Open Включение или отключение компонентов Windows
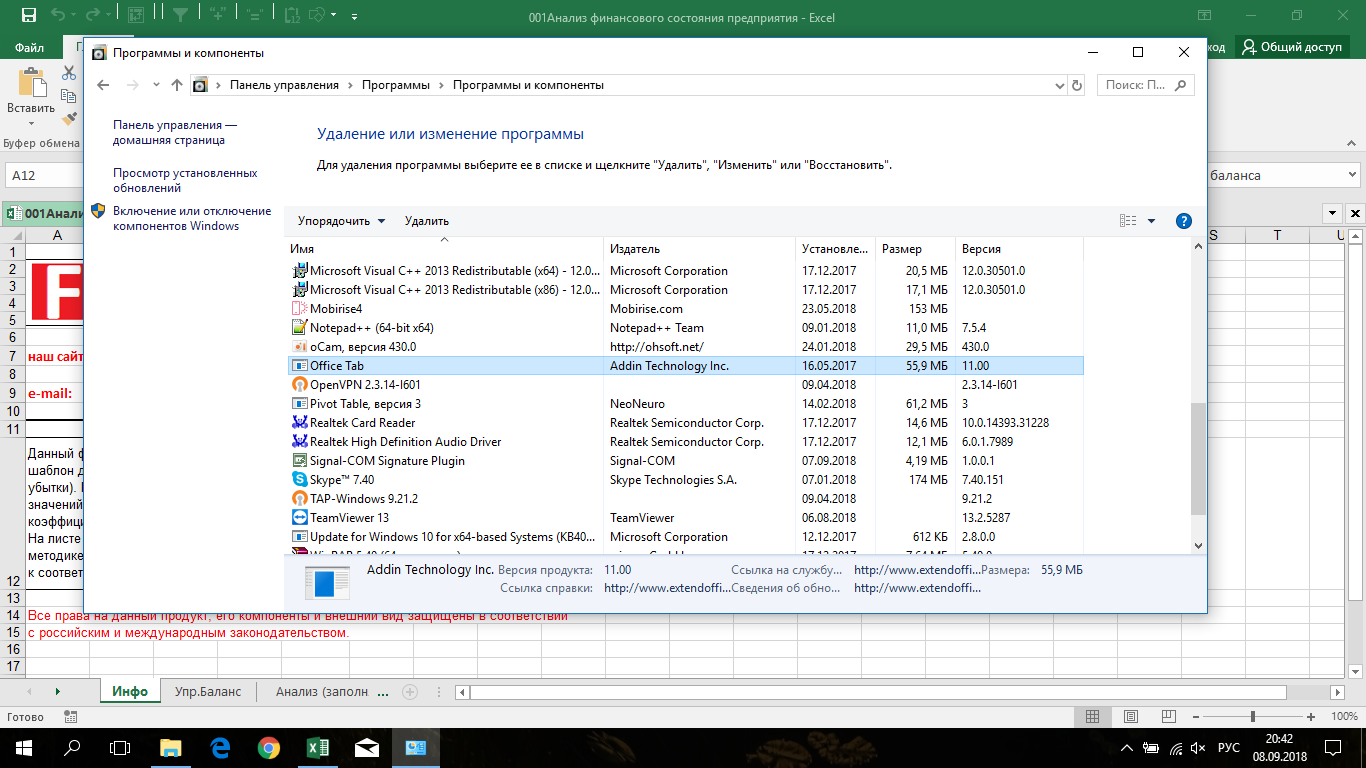 pyautogui.click(x=191, y=218)
